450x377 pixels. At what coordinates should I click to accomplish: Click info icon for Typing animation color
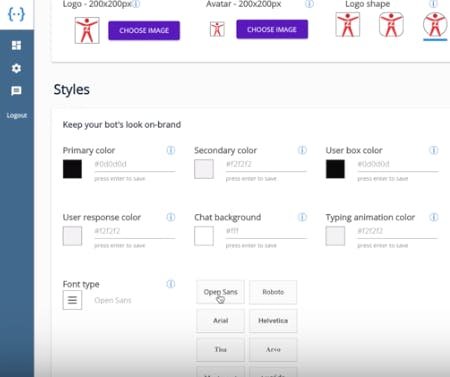click(433, 217)
